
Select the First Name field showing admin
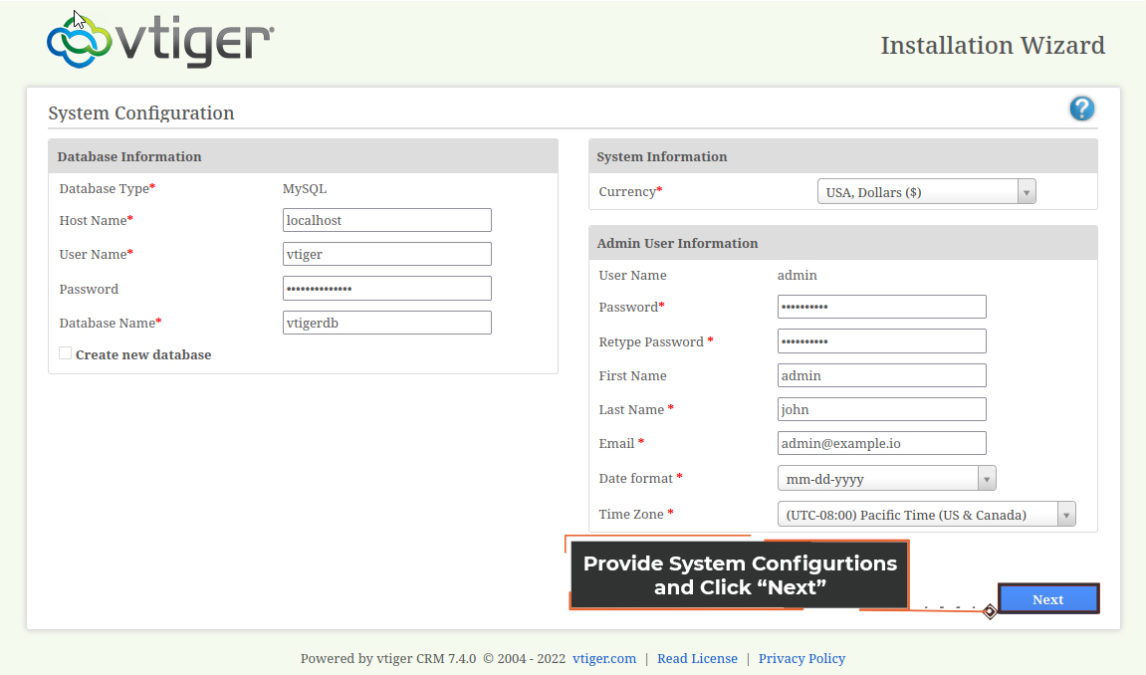881,374
